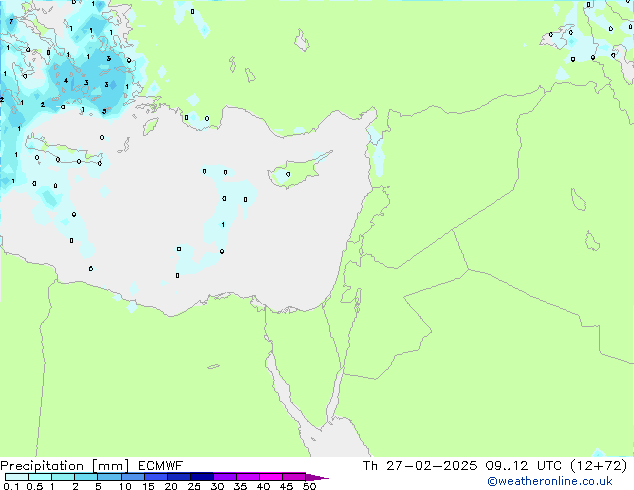Select the 40–45 mm magenta legend swatch
This screenshot has width=634, height=490.
click(271, 477)
